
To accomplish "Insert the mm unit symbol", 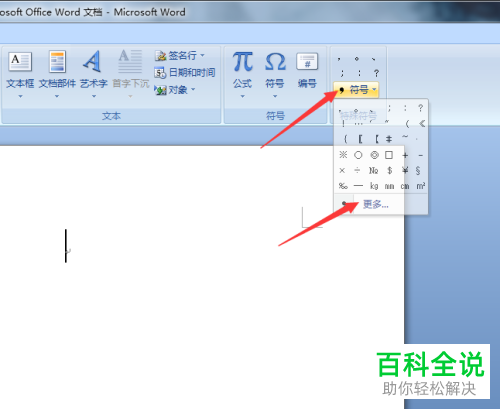I will 389,186.
